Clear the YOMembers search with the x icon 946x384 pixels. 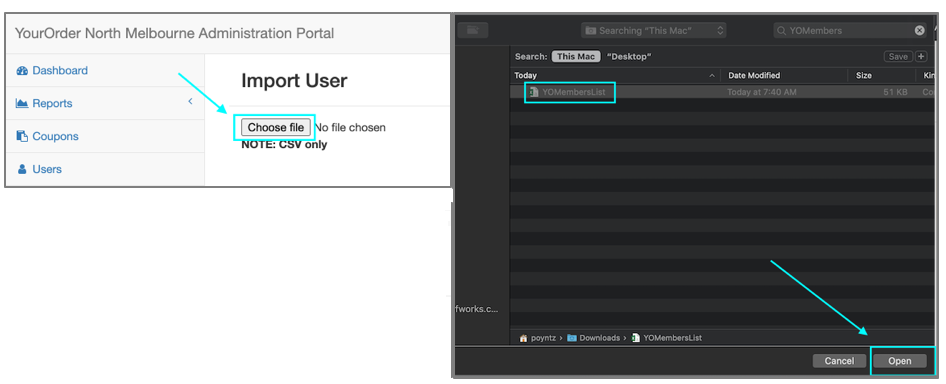tap(919, 30)
